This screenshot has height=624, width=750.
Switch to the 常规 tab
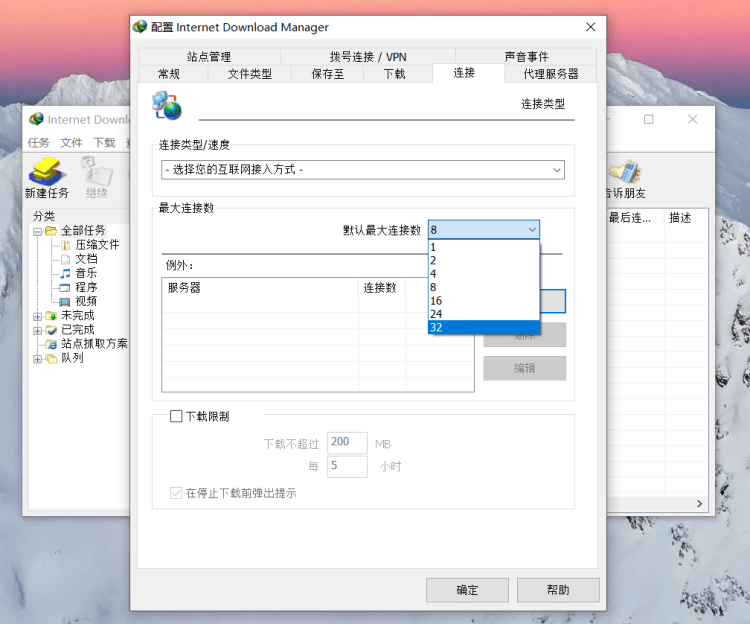pos(168,74)
